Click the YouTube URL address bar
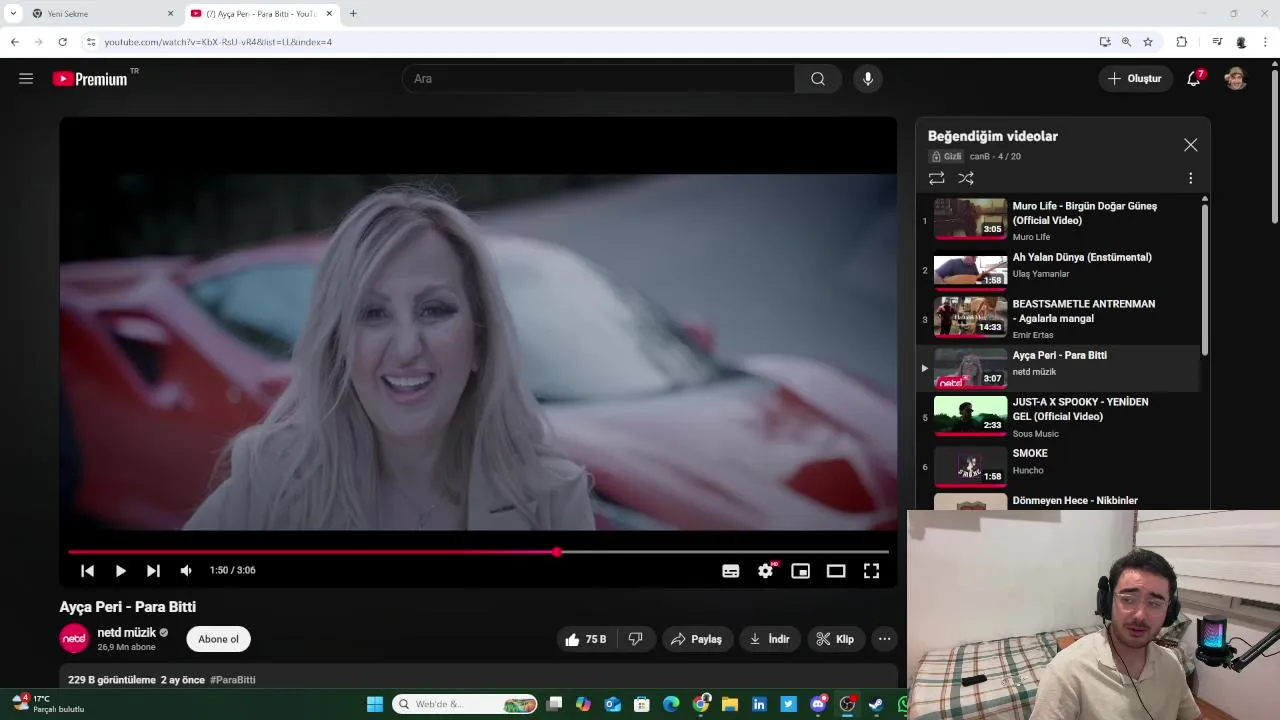 point(590,42)
